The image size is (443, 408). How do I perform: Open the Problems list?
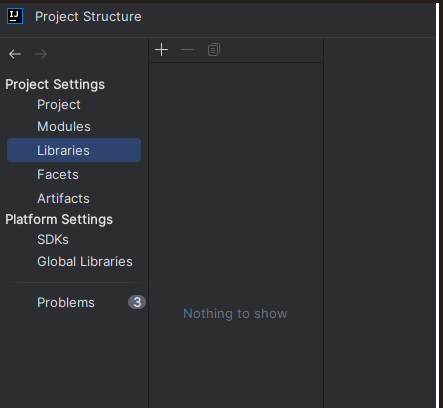[66, 303]
